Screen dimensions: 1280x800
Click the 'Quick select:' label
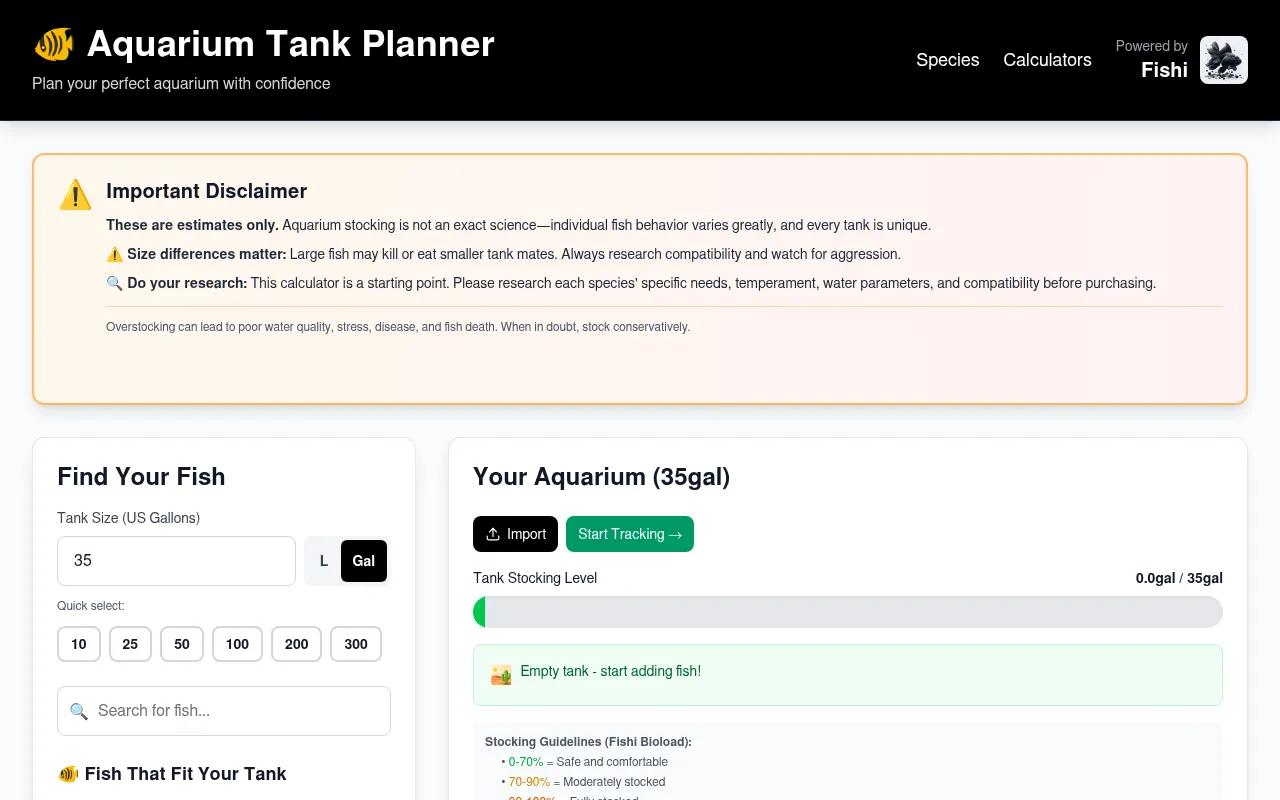(x=91, y=606)
